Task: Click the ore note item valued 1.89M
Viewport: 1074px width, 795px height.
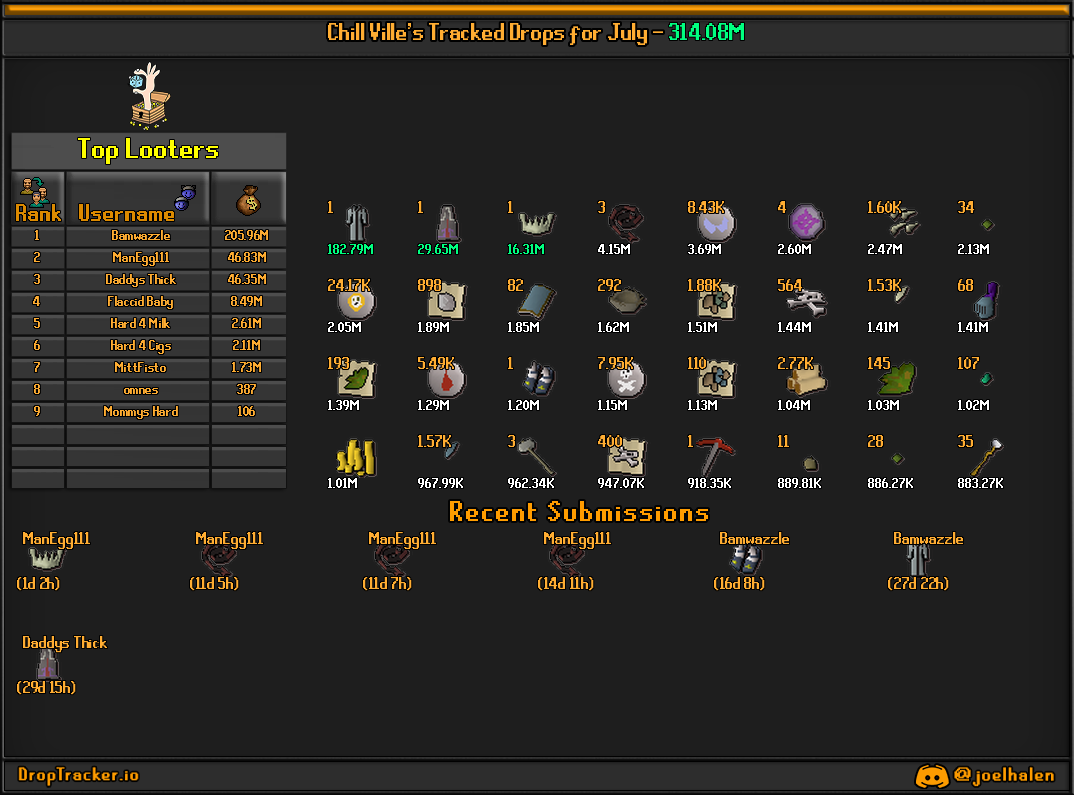Action: pos(447,301)
